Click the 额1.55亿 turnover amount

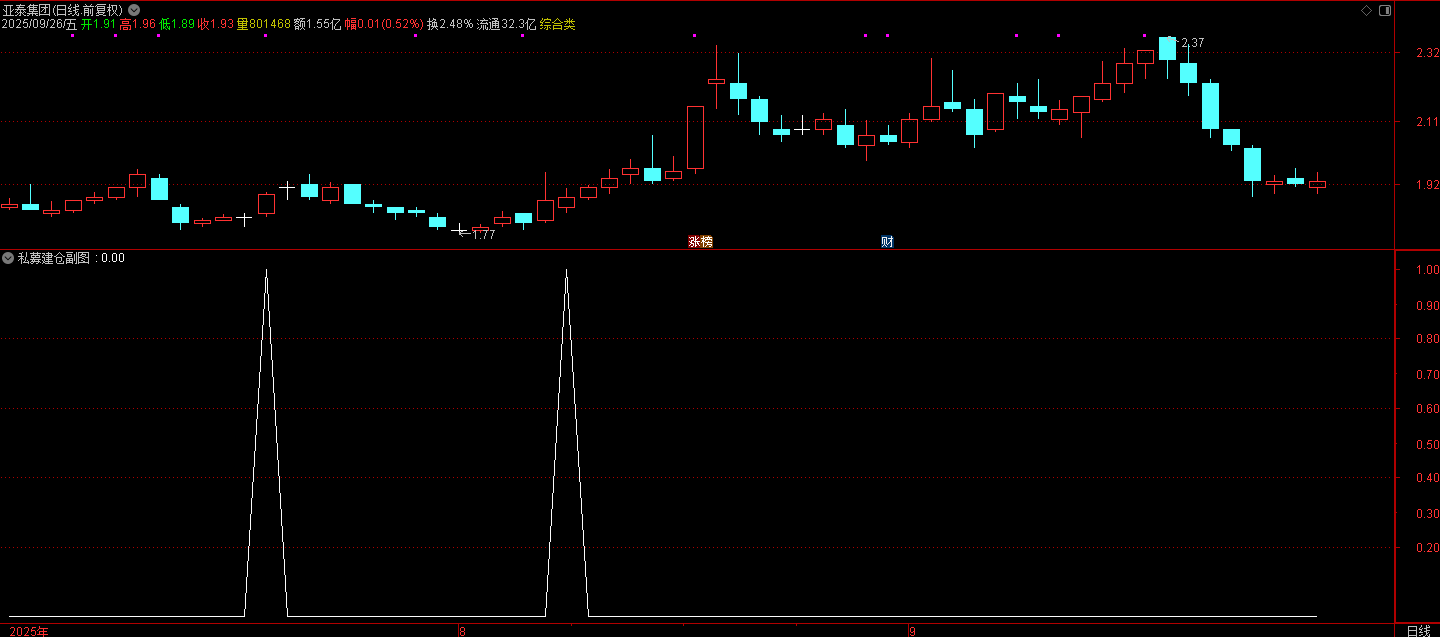click(x=318, y=24)
